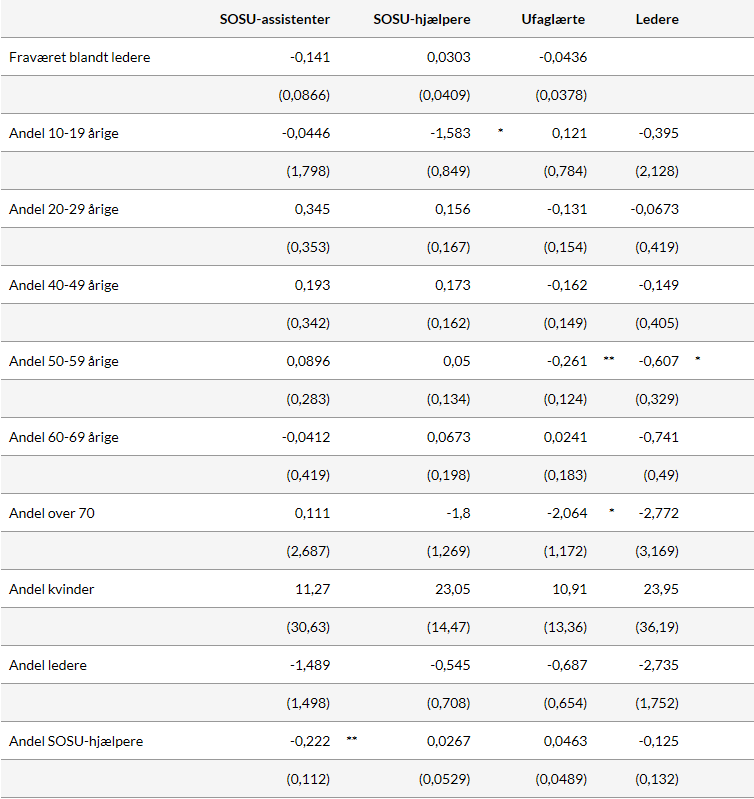Select the Ledere column header
This screenshot has height=799, width=754.
click(x=657, y=19)
